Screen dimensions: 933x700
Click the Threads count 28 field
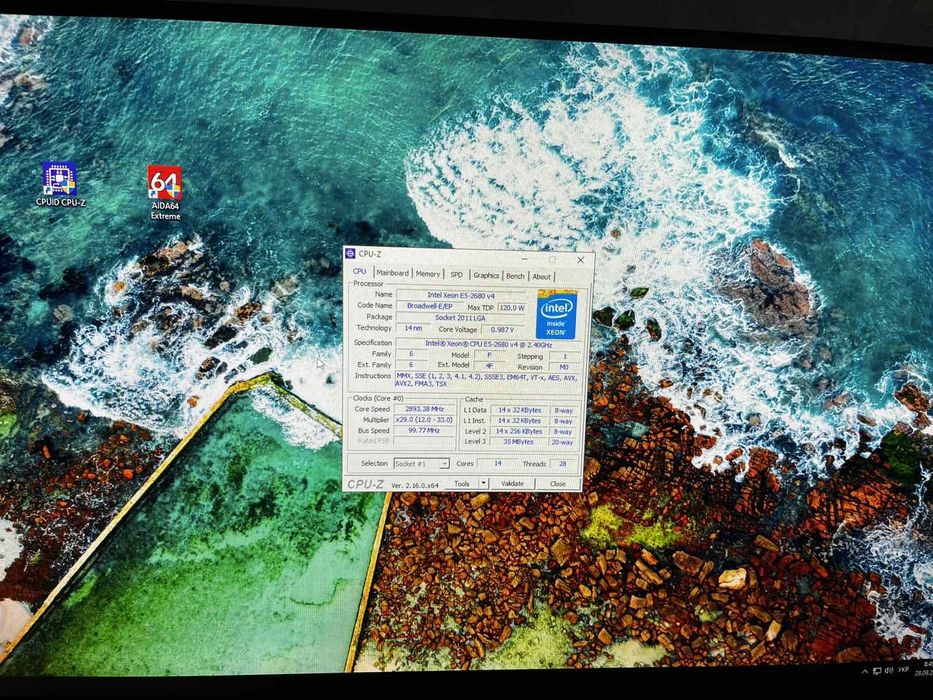(563, 464)
